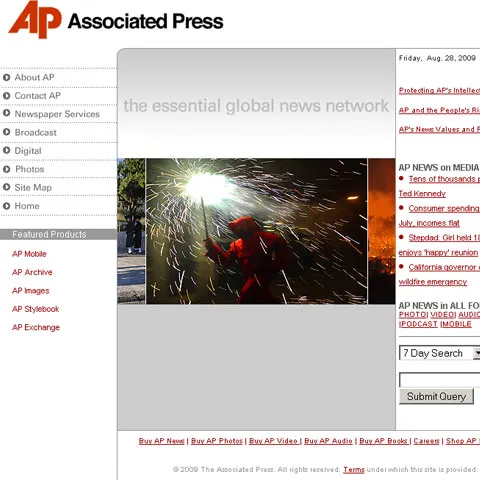480x480 pixels.
Task: Click the arrow bullet beside Photos
Action: click(6, 169)
